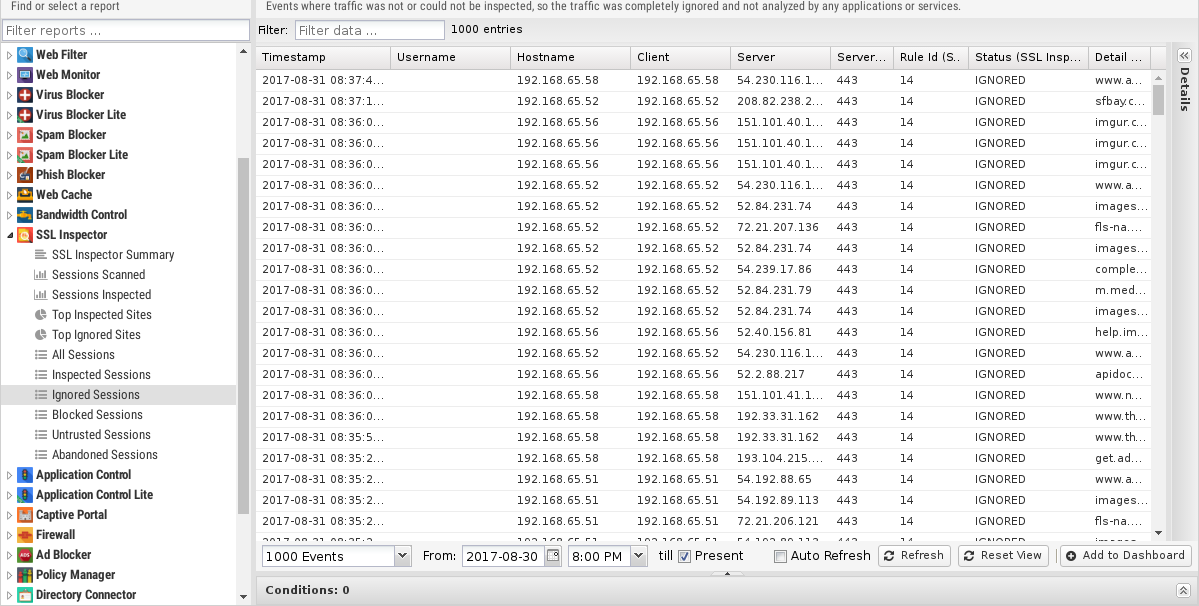This screenshot has height=606, width=1199.
Task: Click the SSL Inspector Summary text icon
Action: pyautogui.click(x=41, y=254)
